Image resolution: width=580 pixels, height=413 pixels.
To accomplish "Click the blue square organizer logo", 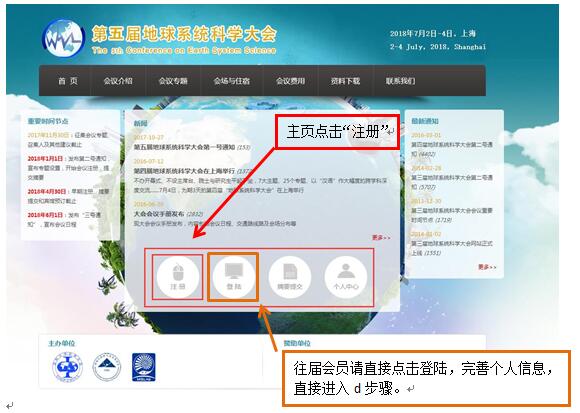I will 144,367.
